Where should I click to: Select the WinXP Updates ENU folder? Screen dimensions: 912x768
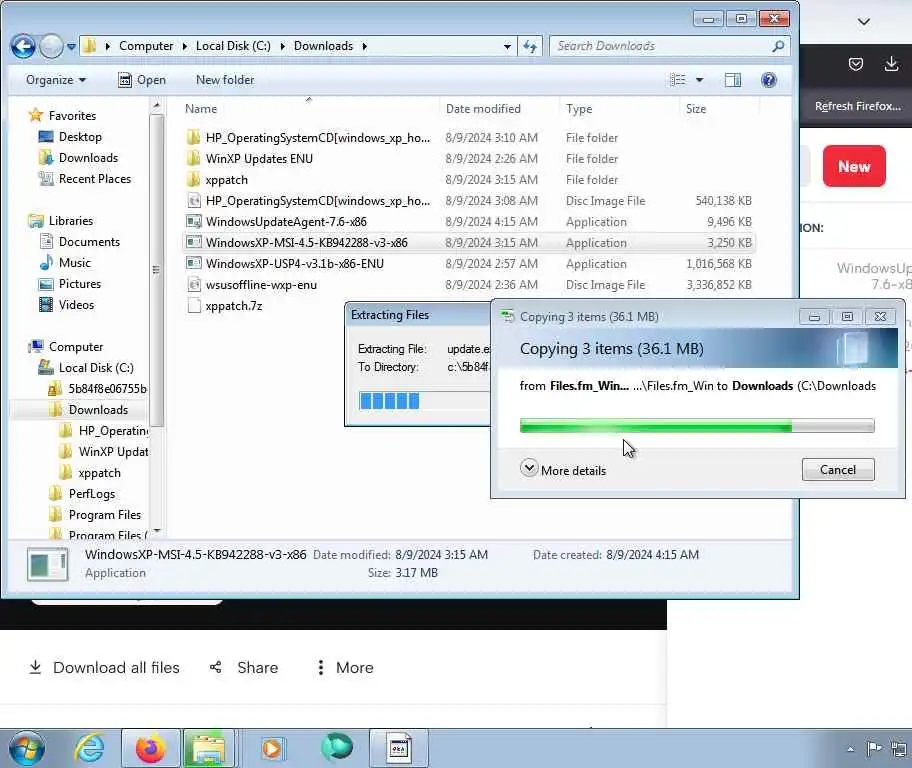[259, 159]
